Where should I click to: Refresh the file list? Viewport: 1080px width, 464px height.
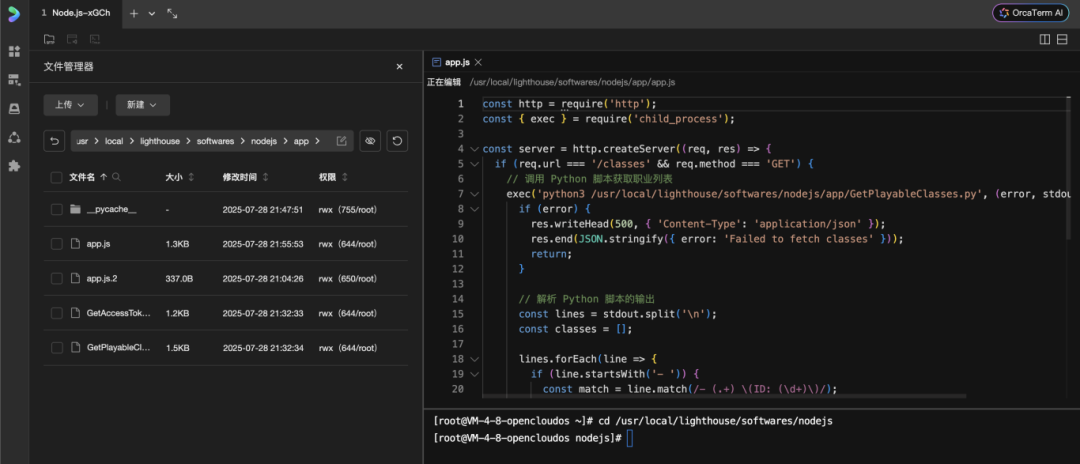397,141
